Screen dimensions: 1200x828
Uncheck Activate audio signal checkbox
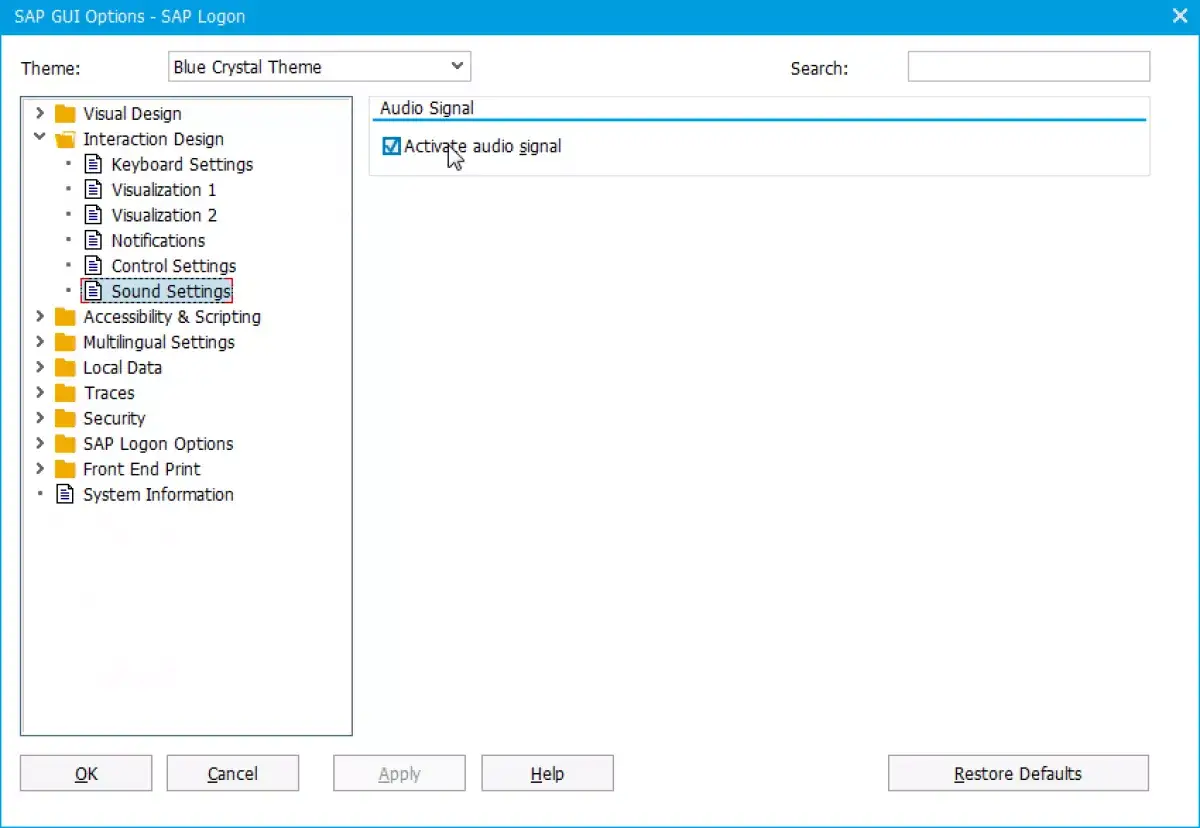[392, 147]
